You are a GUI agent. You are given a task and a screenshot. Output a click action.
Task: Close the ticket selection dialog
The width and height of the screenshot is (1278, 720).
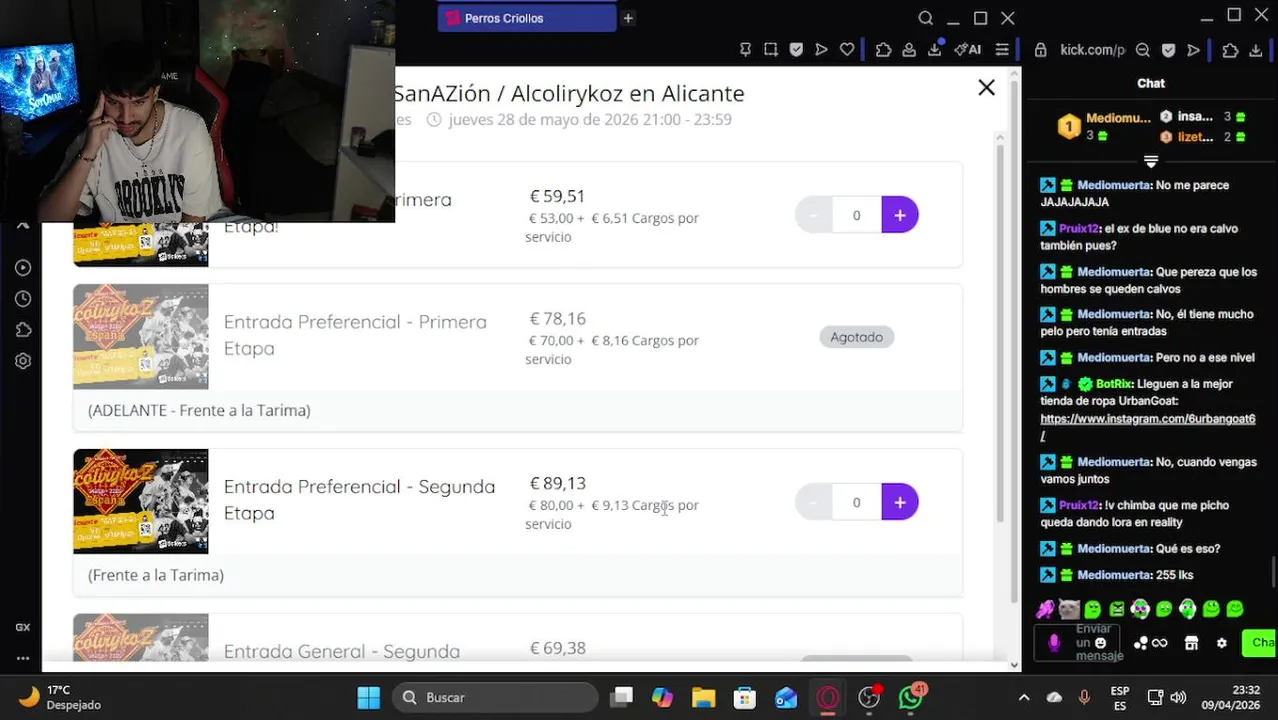pos(986,88)
